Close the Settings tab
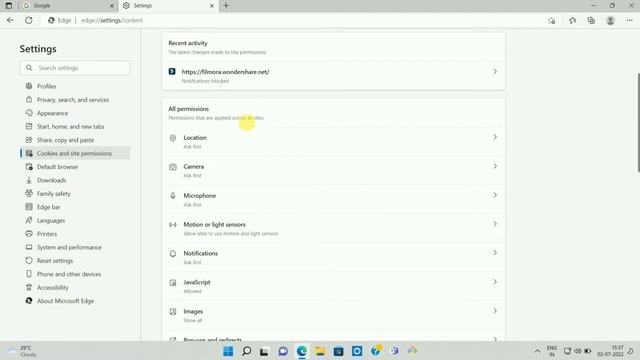 point(212,6)
